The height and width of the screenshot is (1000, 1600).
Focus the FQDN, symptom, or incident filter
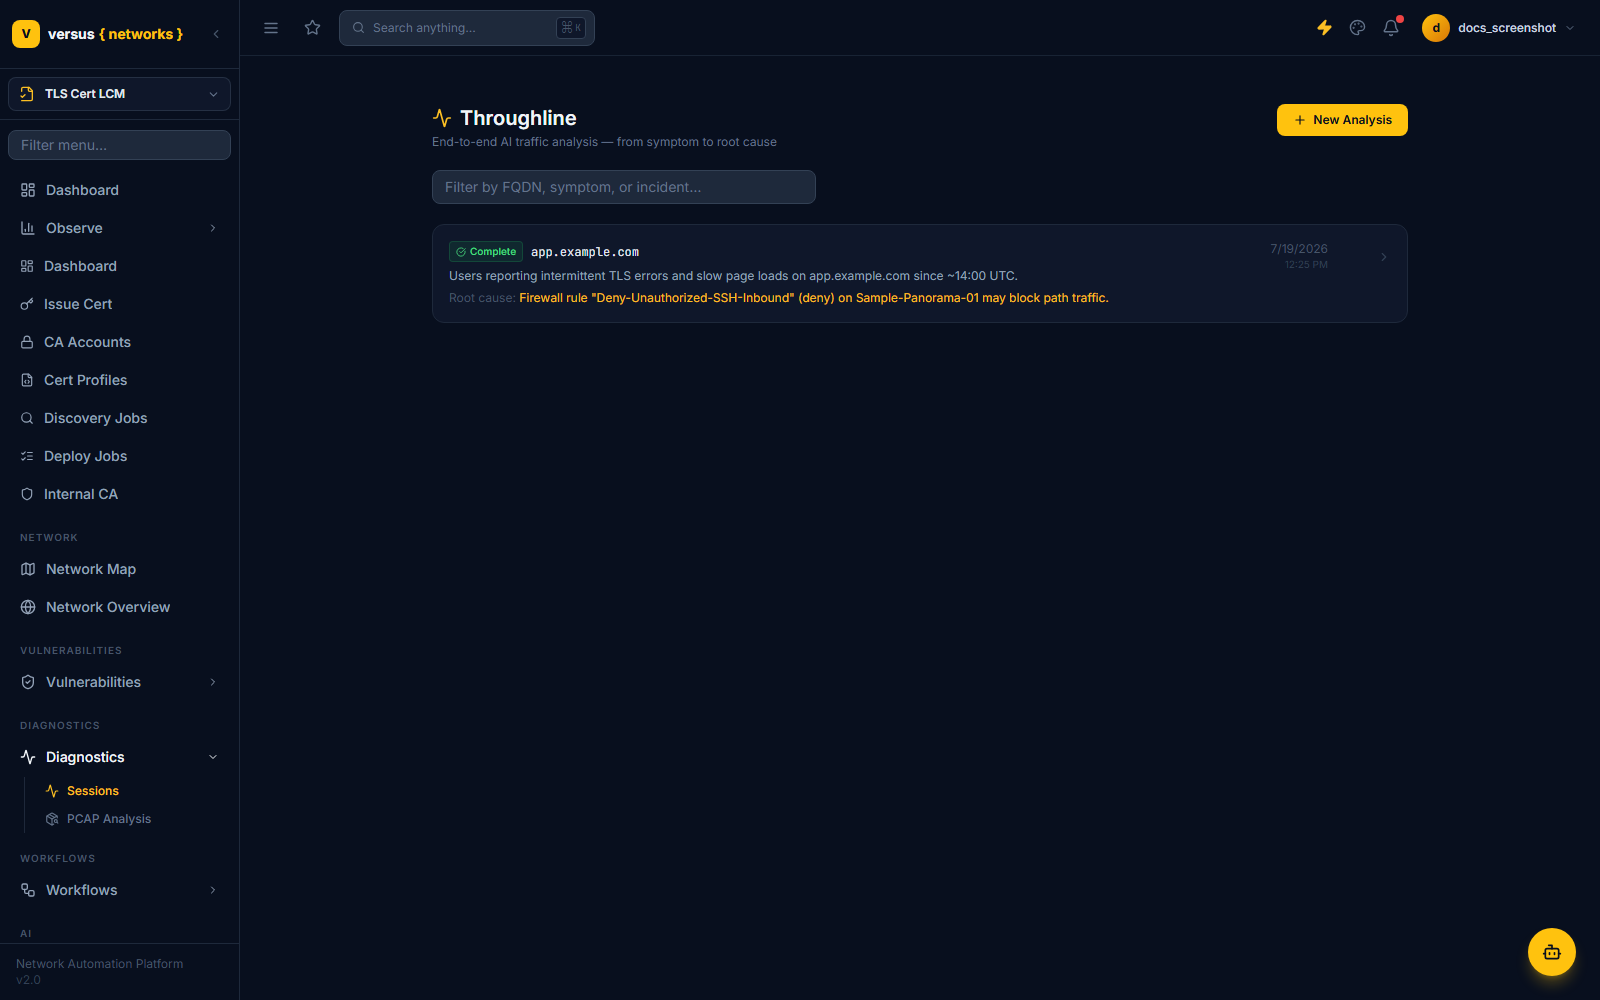point(624,187)
